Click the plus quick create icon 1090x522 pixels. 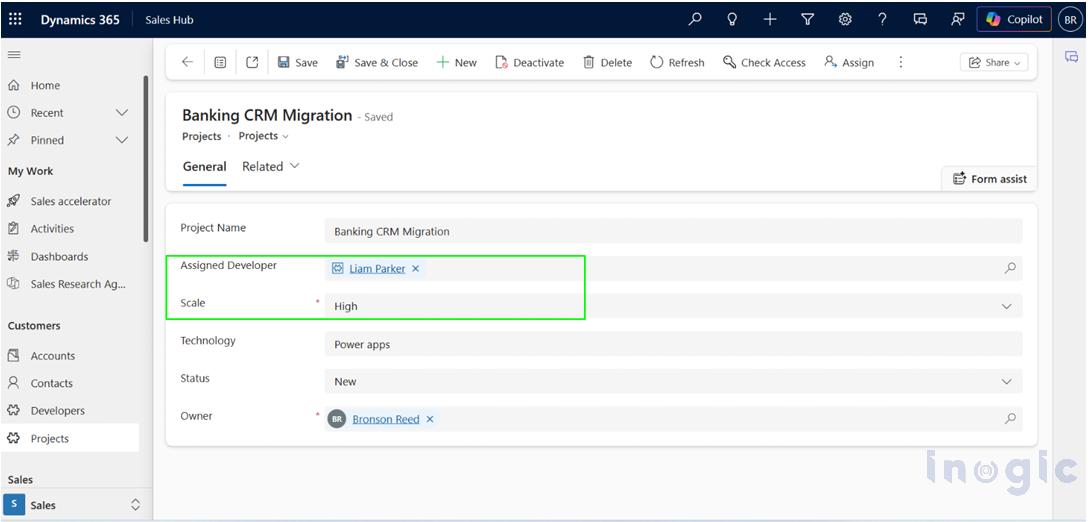point(770,19)
